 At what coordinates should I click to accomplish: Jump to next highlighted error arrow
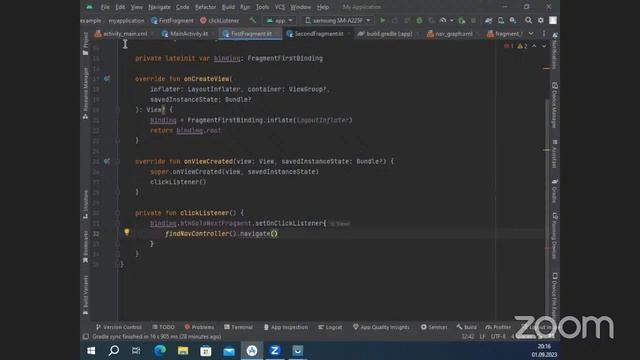pyautogui.click(x=544, y=46)
